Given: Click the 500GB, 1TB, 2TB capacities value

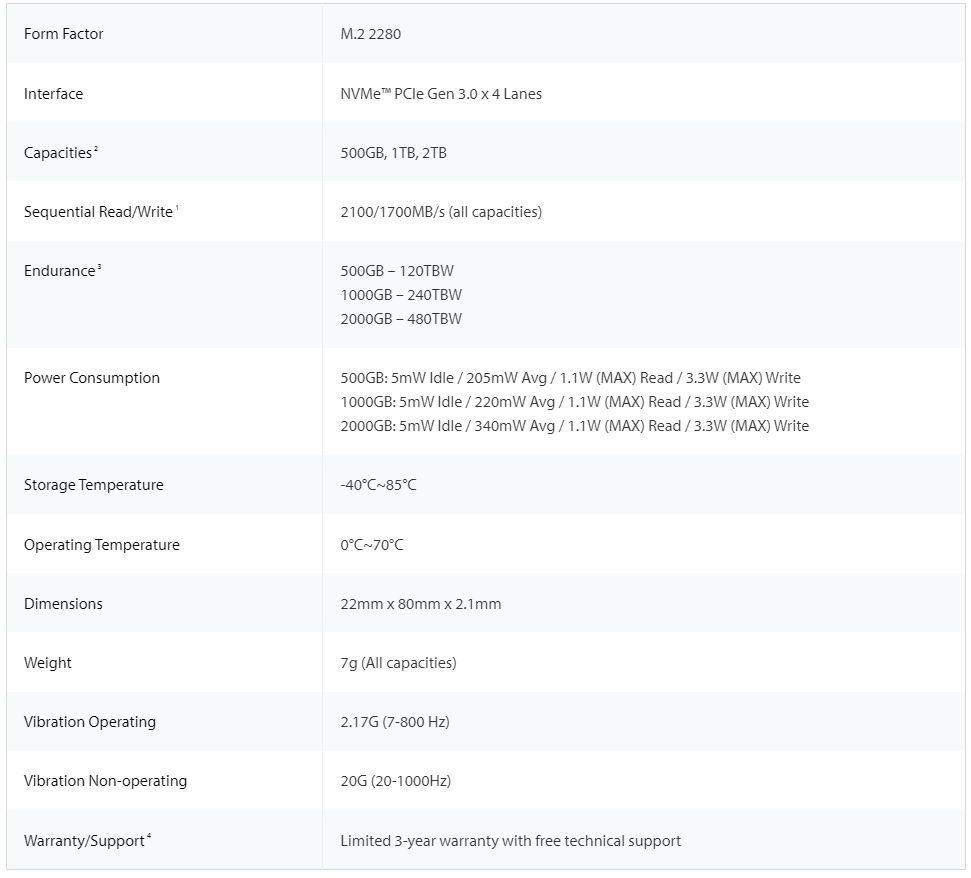Looking at the screenshot, I should point(393,153).
